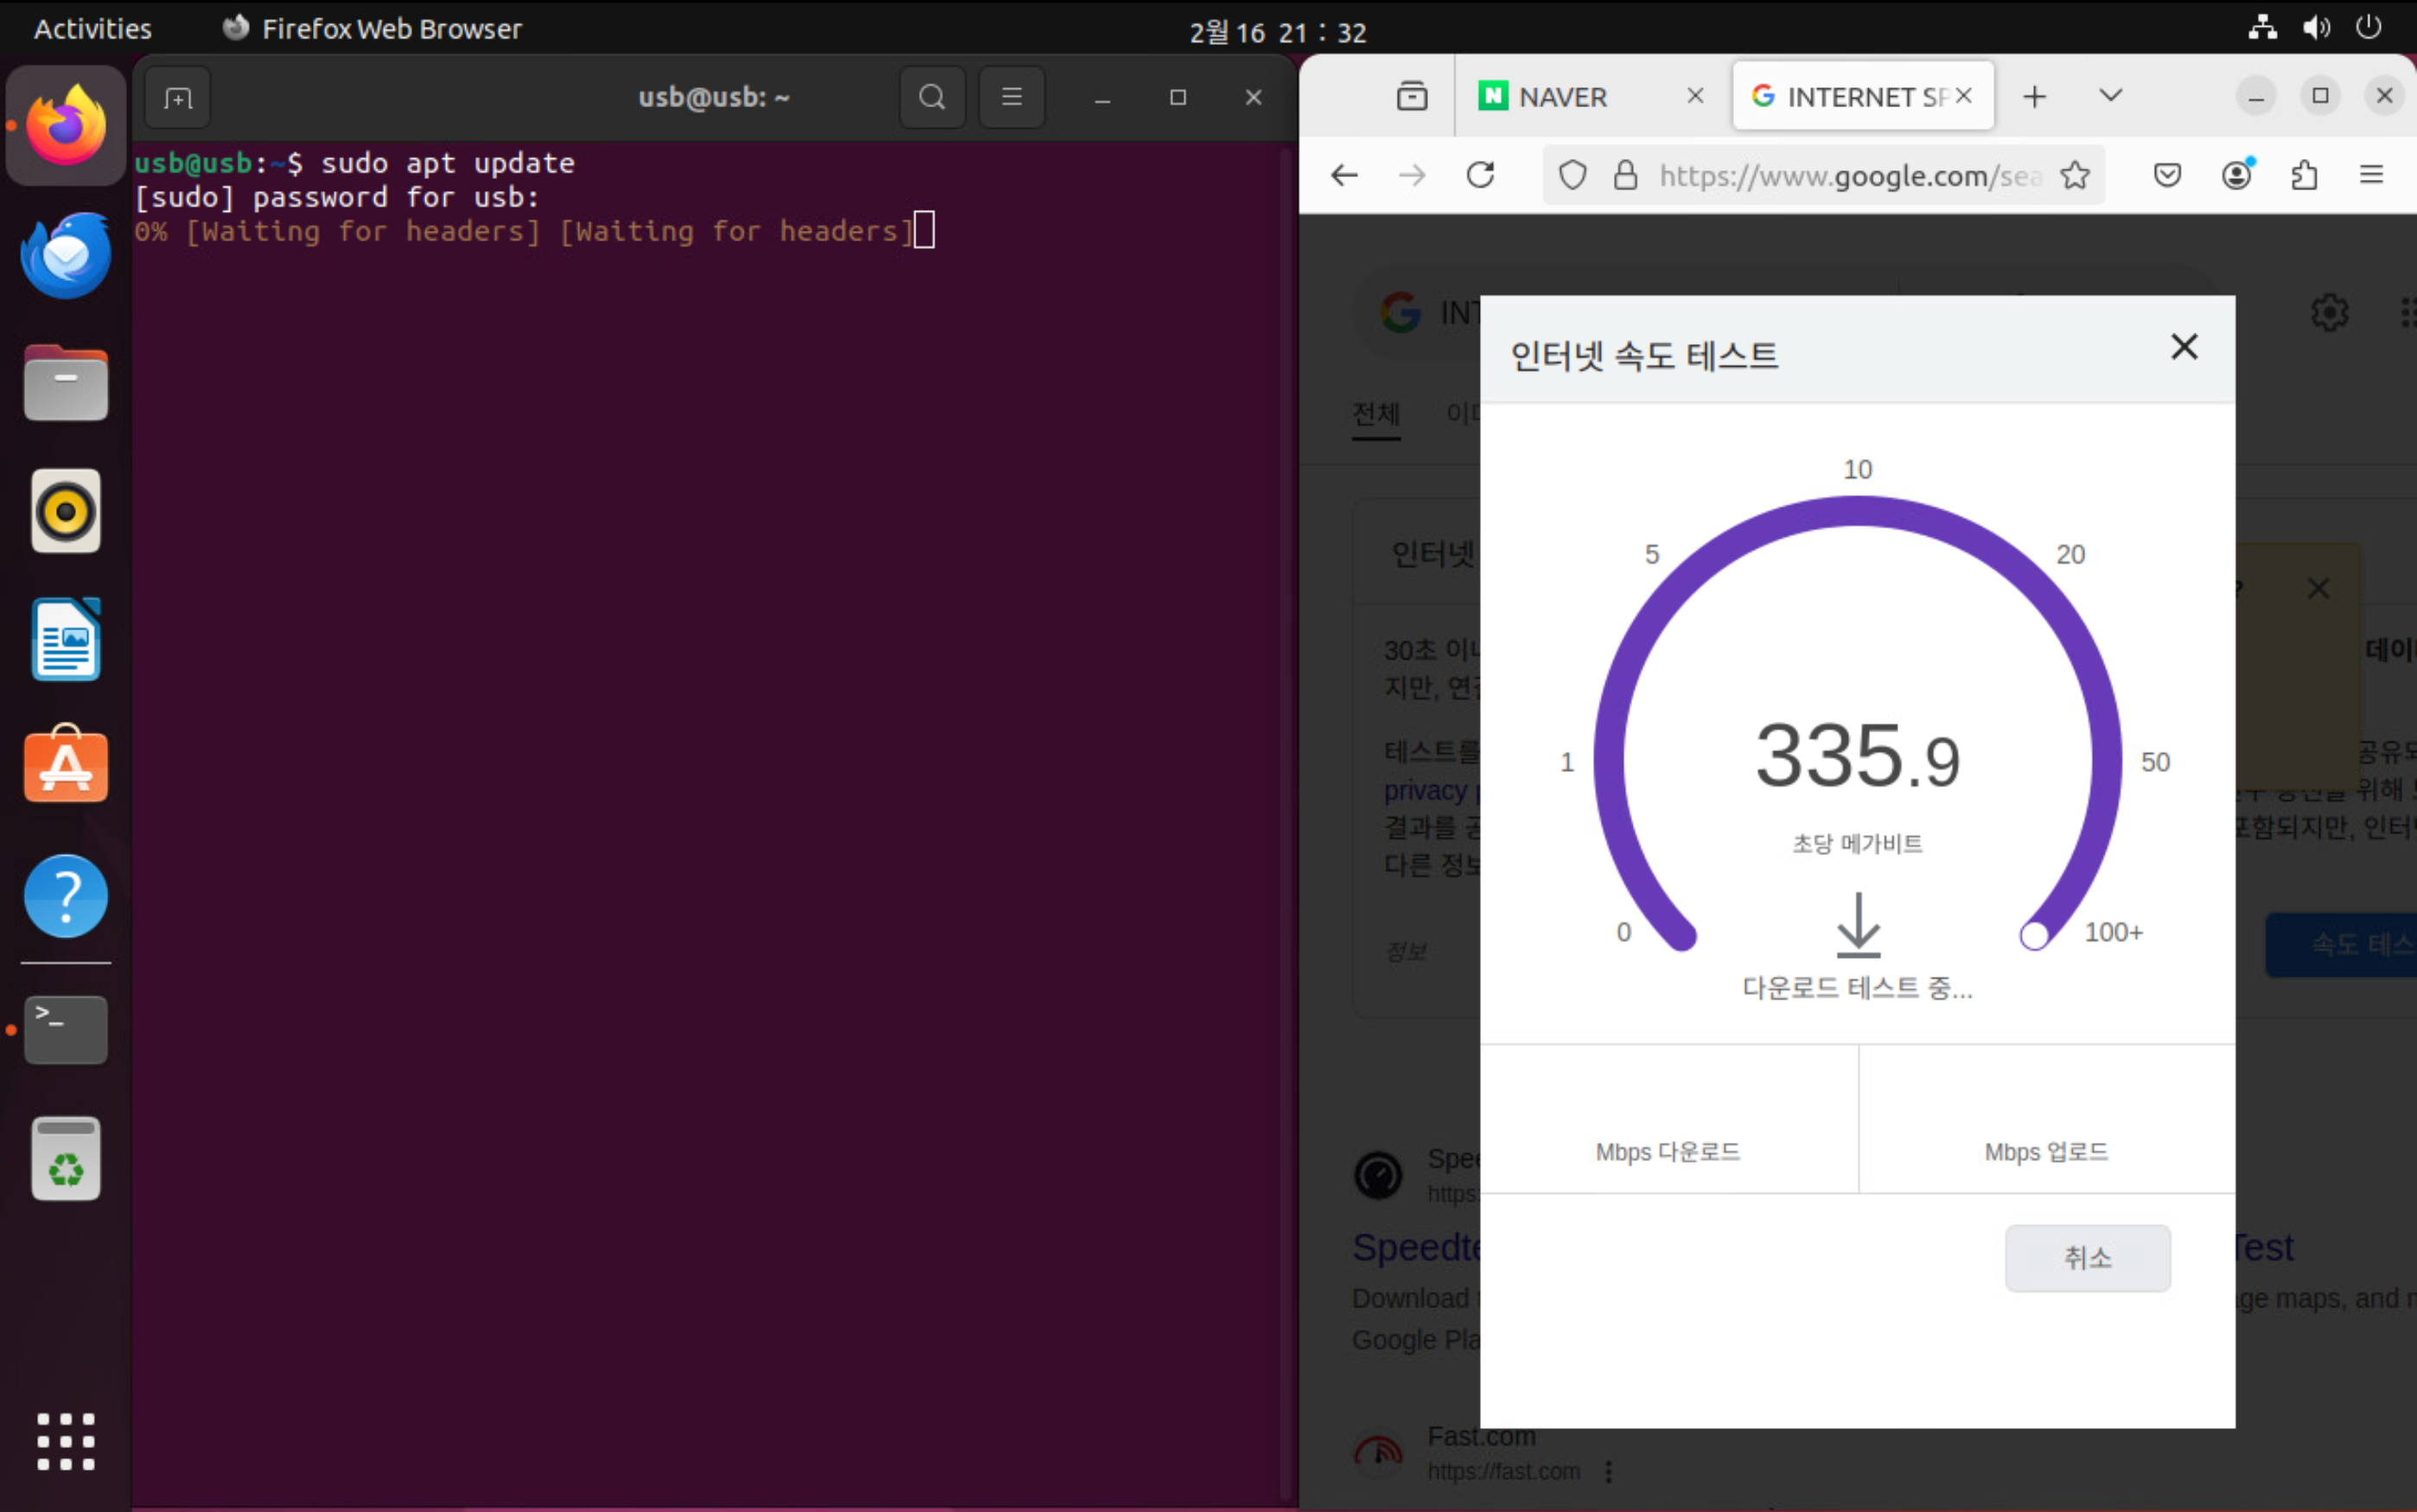Open the Firefox account icon
This screenshot has height=1512, width=2417.
tap(2236, 176)
